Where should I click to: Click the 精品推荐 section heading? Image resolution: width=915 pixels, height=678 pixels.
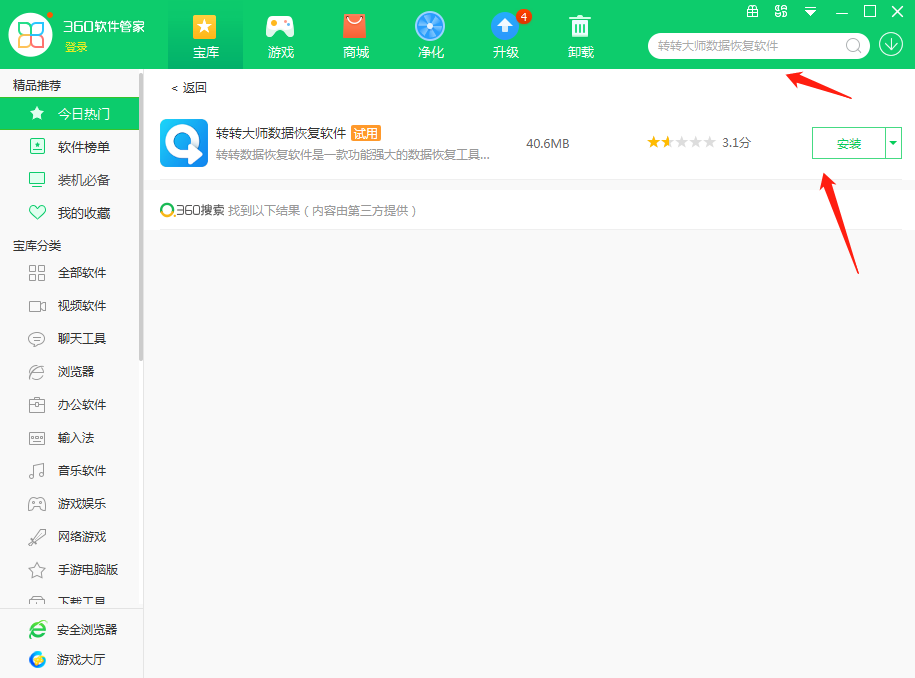[37, 85]
